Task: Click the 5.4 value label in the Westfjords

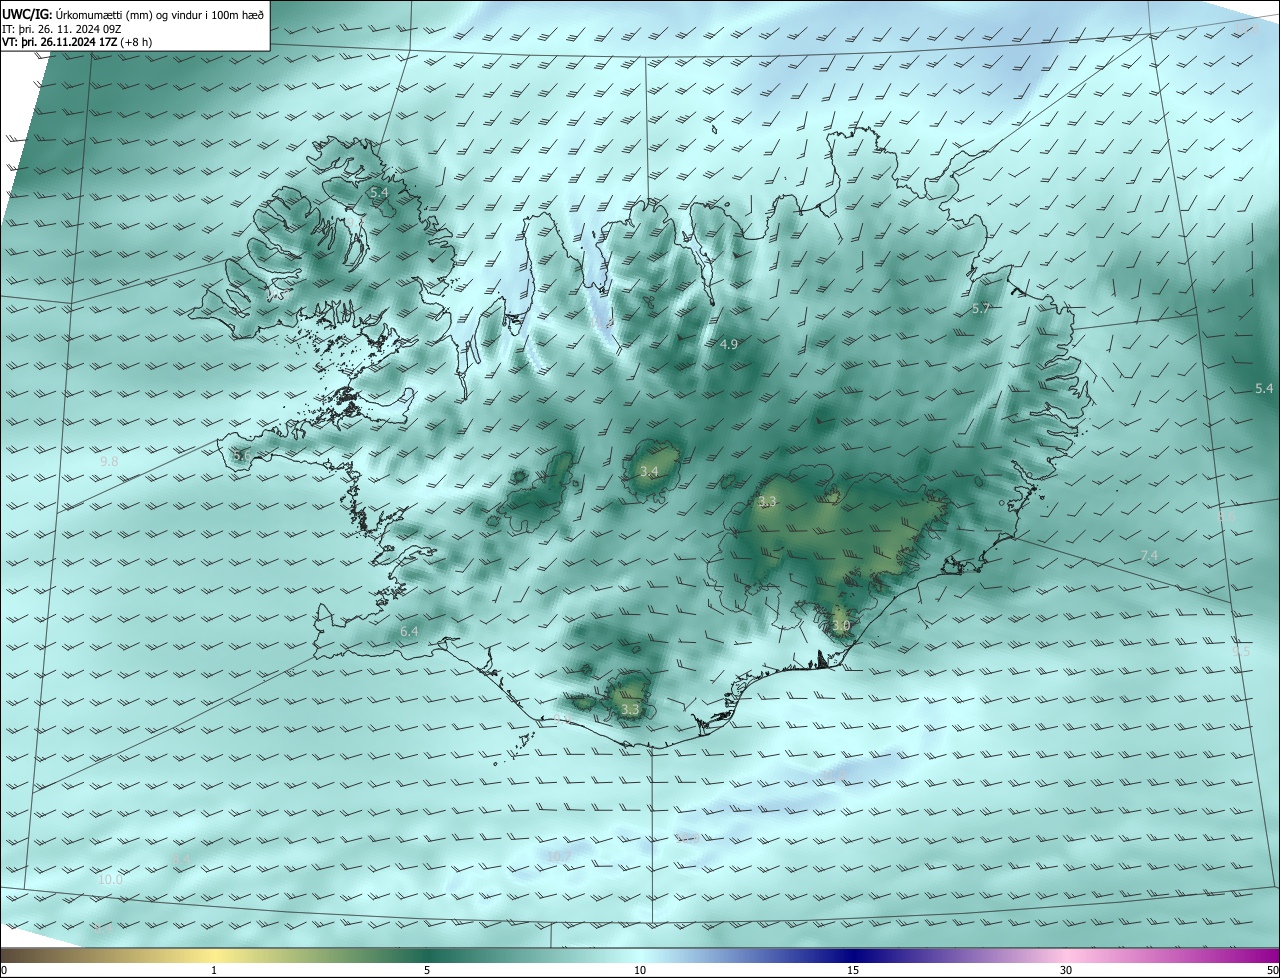Action: [x=379, y=192]
